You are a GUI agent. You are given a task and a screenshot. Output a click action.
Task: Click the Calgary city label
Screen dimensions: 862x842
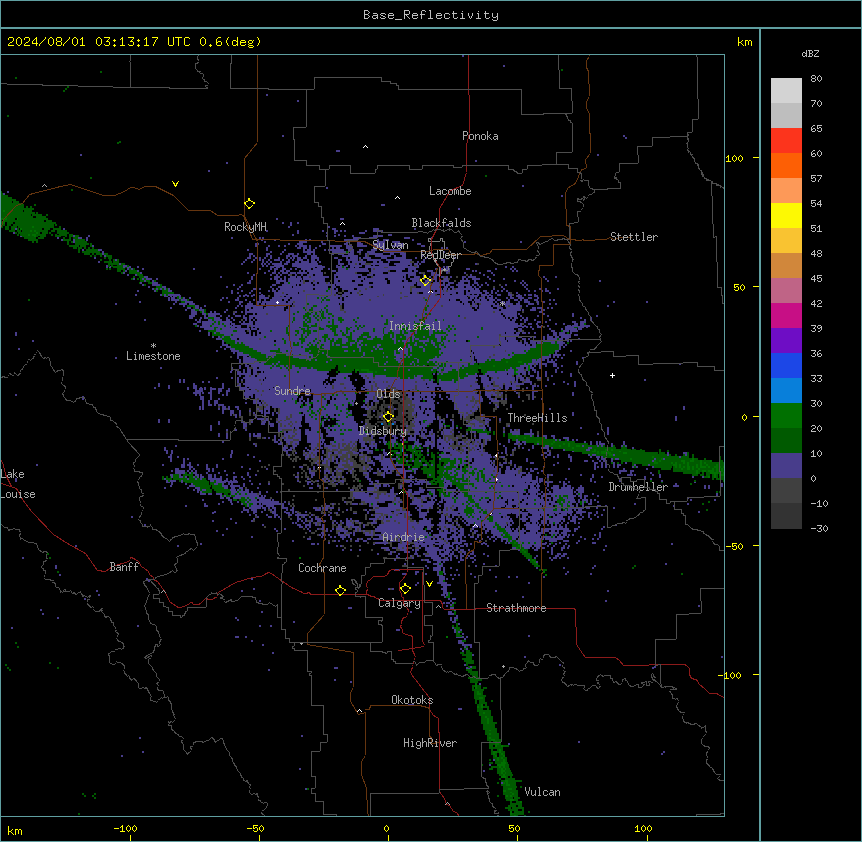tap(399, 603)
